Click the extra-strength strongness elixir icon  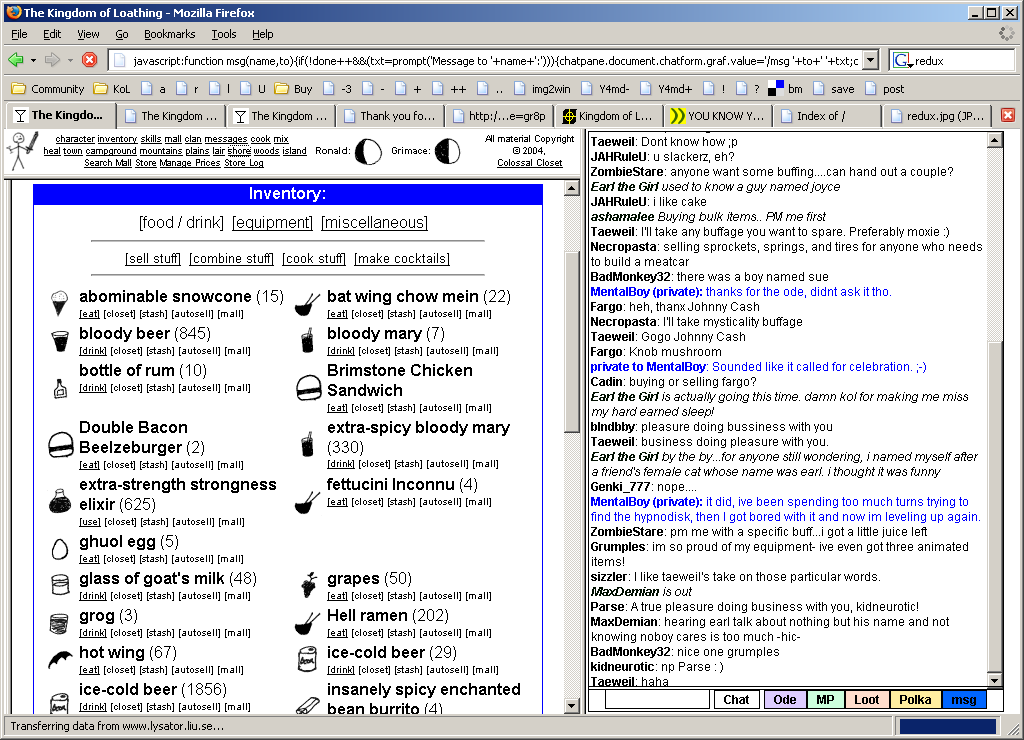pyautogui.click(x=60, y=502)
